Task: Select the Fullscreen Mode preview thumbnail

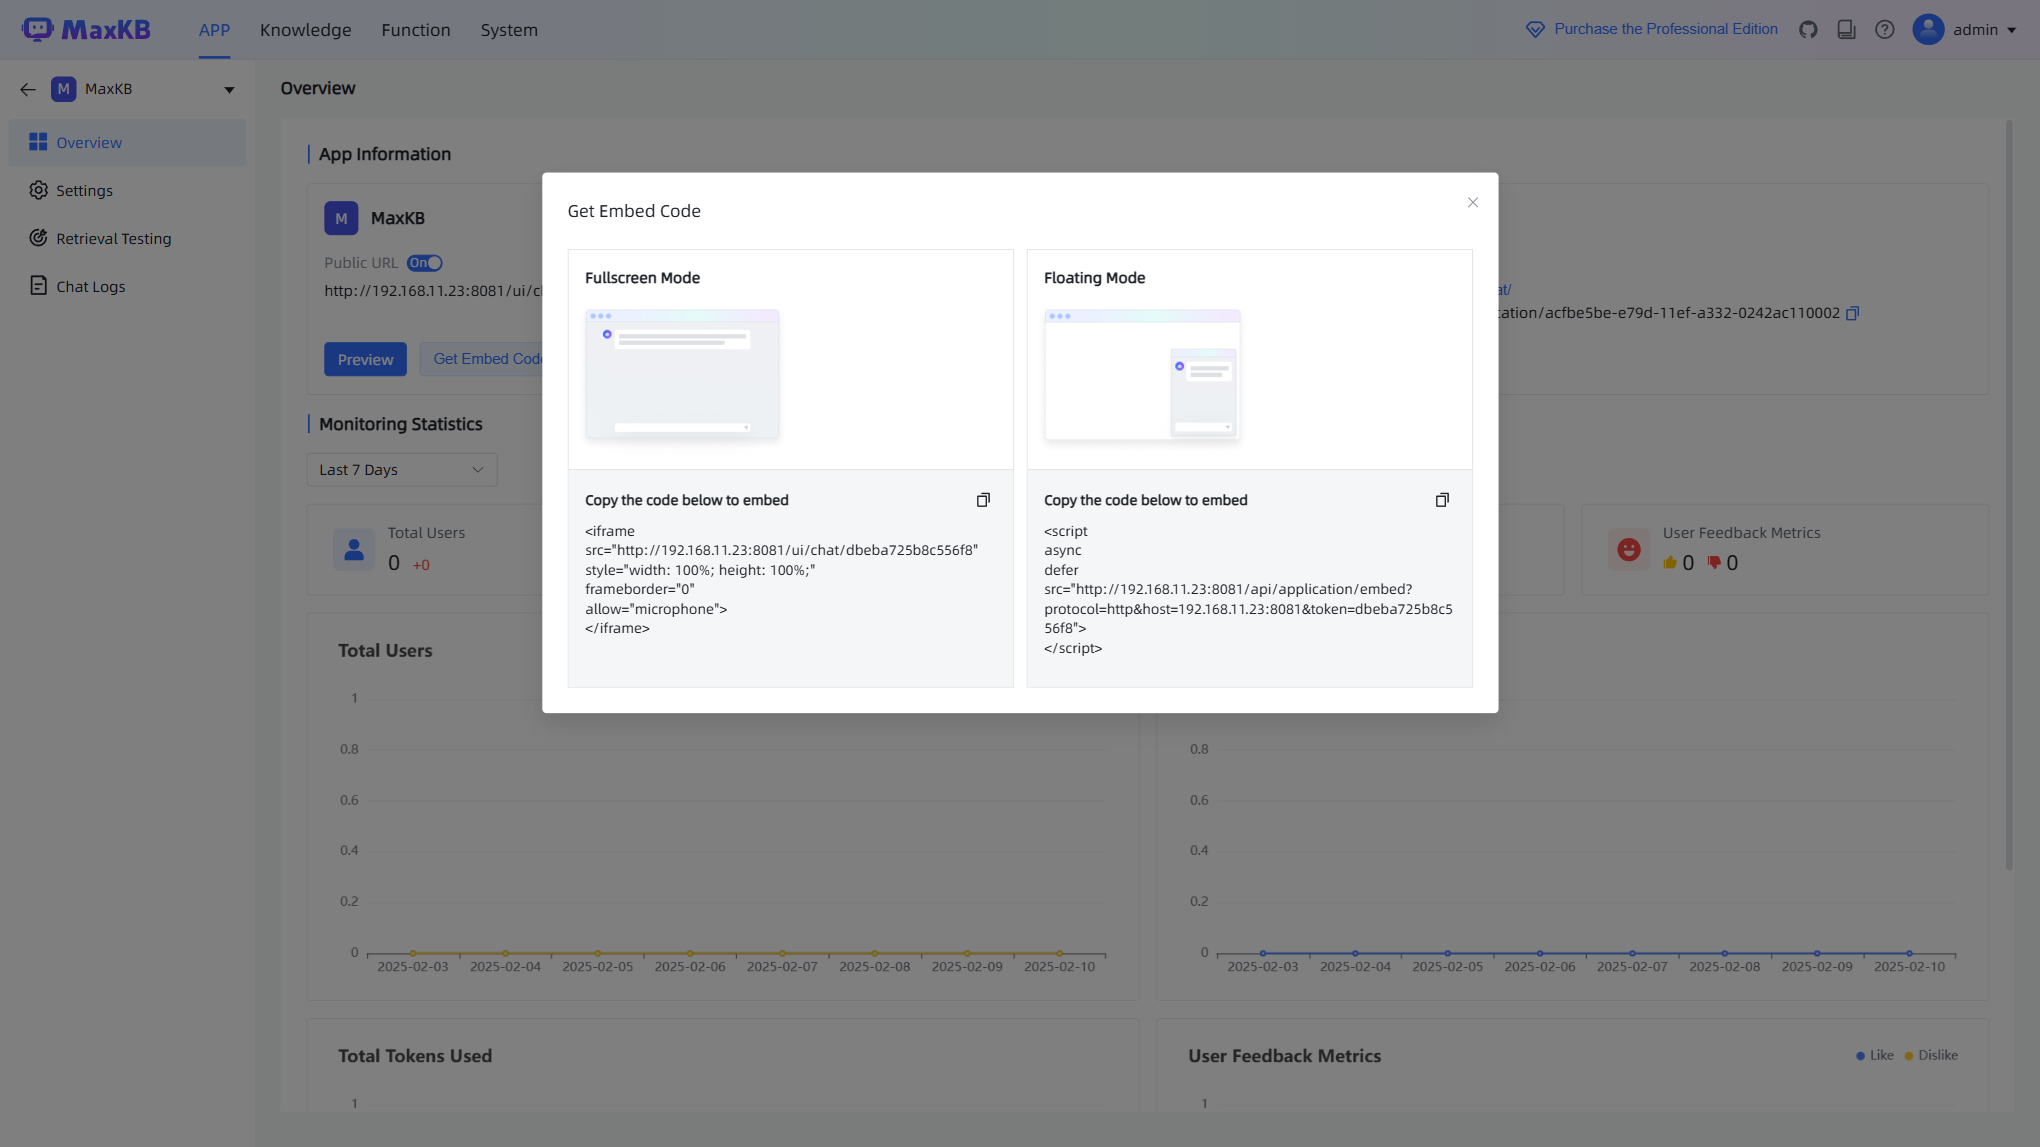Action: click(681, 374)
